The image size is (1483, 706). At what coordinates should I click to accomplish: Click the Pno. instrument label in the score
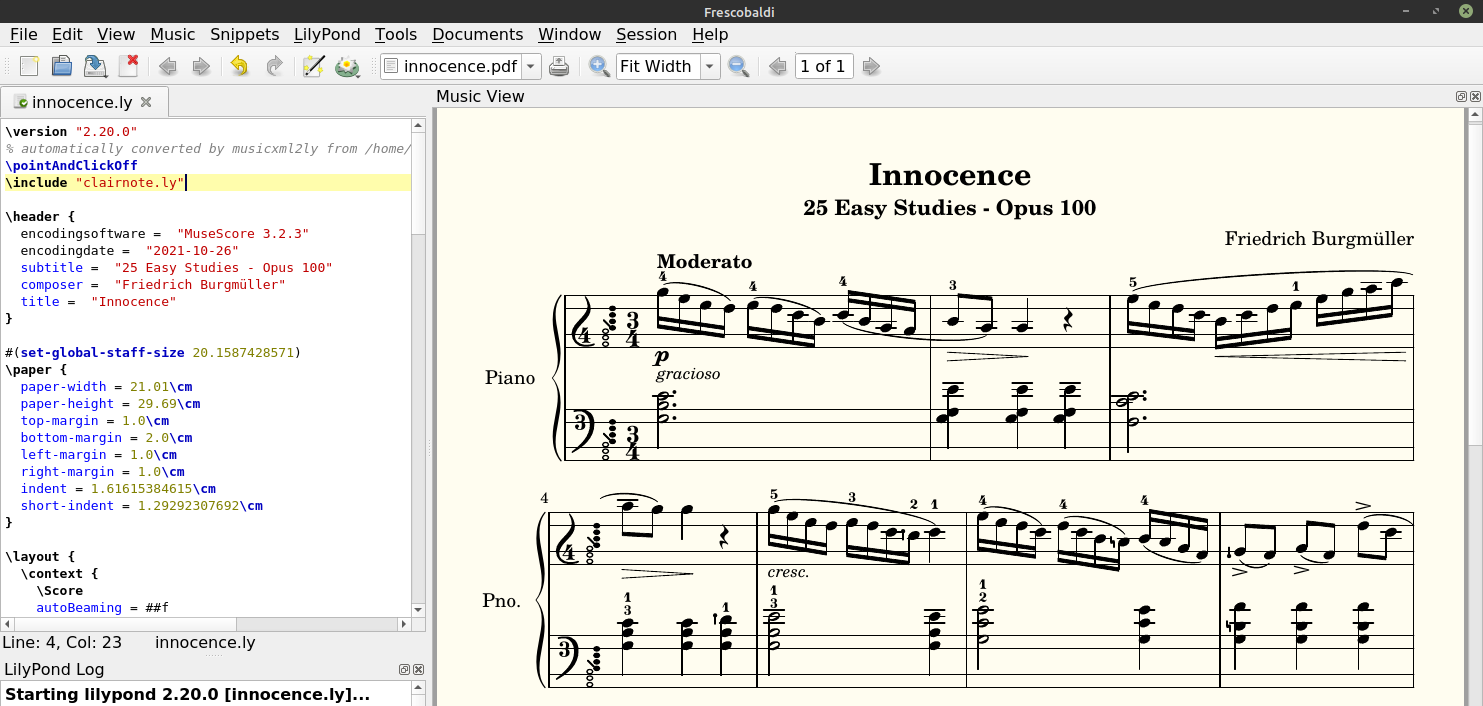[502, 601]
